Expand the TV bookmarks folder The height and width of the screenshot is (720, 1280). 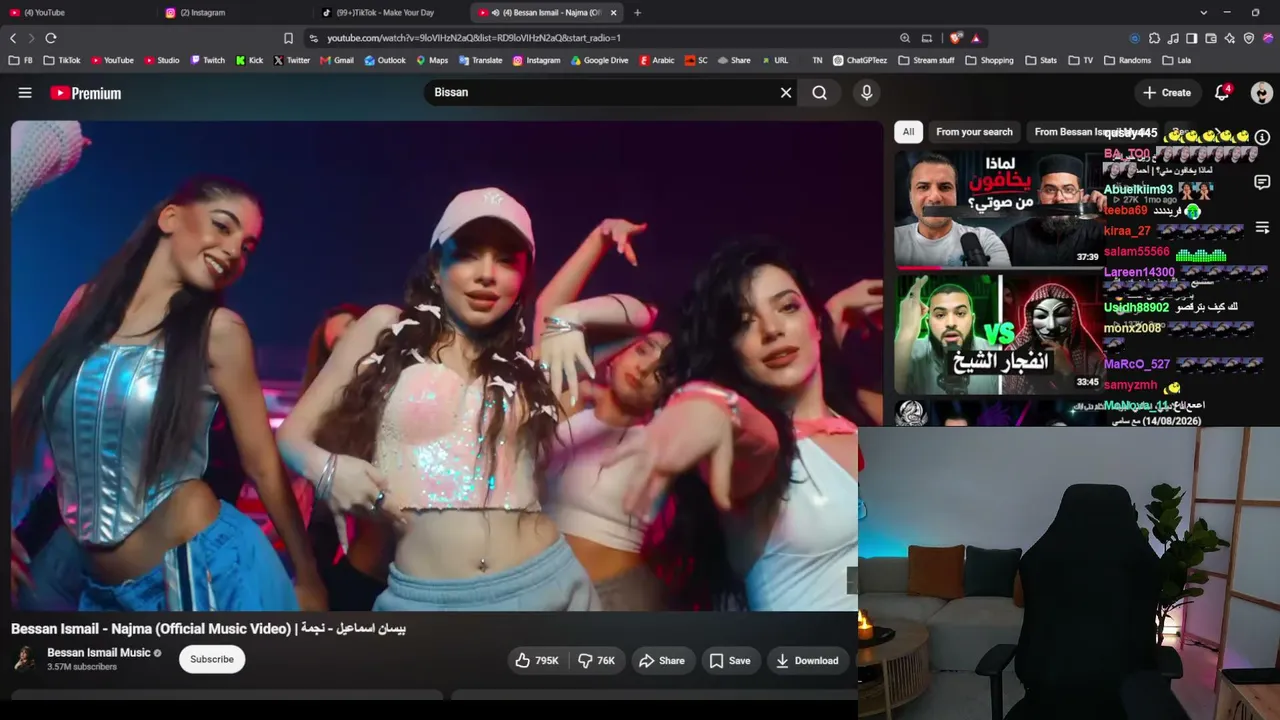point(1081,60)
